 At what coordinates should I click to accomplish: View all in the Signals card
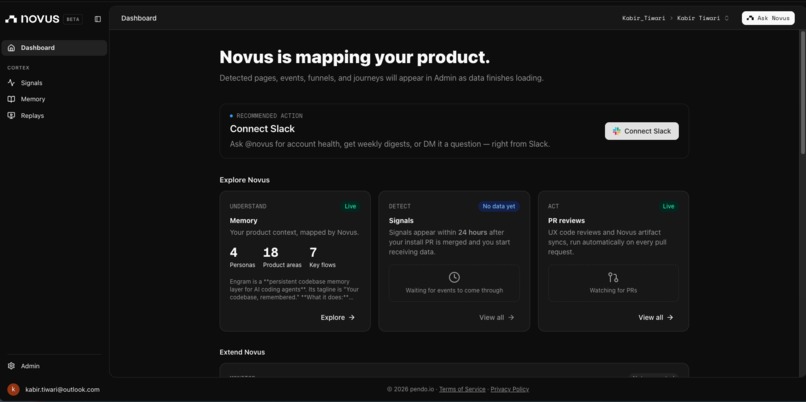click(x=497, y=318)
